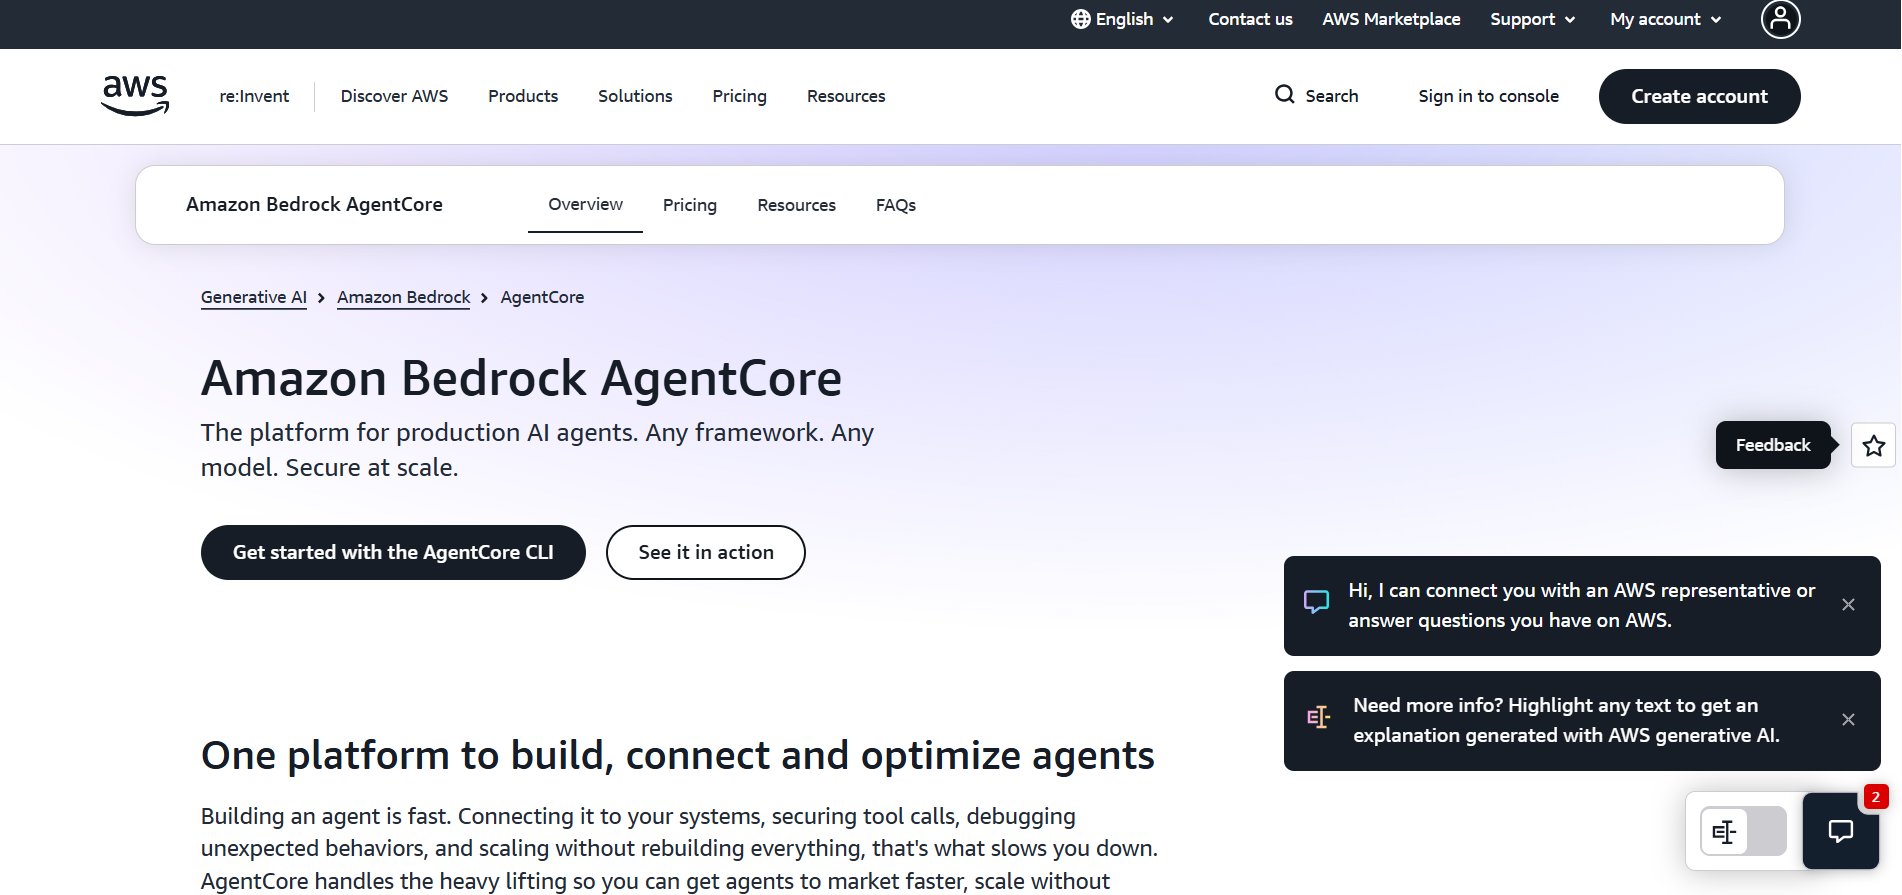
Task: Expand the Support dropdown menu
Action: pos(1533,19)
